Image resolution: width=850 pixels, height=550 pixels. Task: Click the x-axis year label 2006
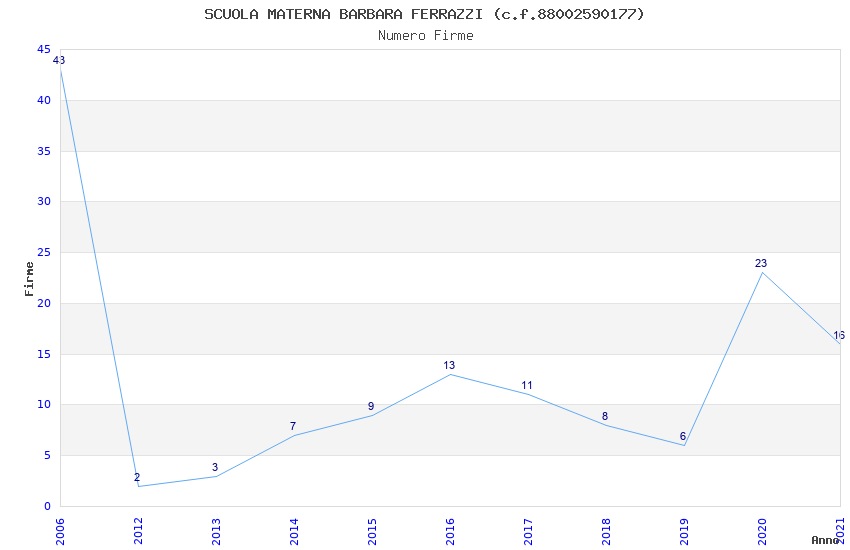tap(60, 531)
